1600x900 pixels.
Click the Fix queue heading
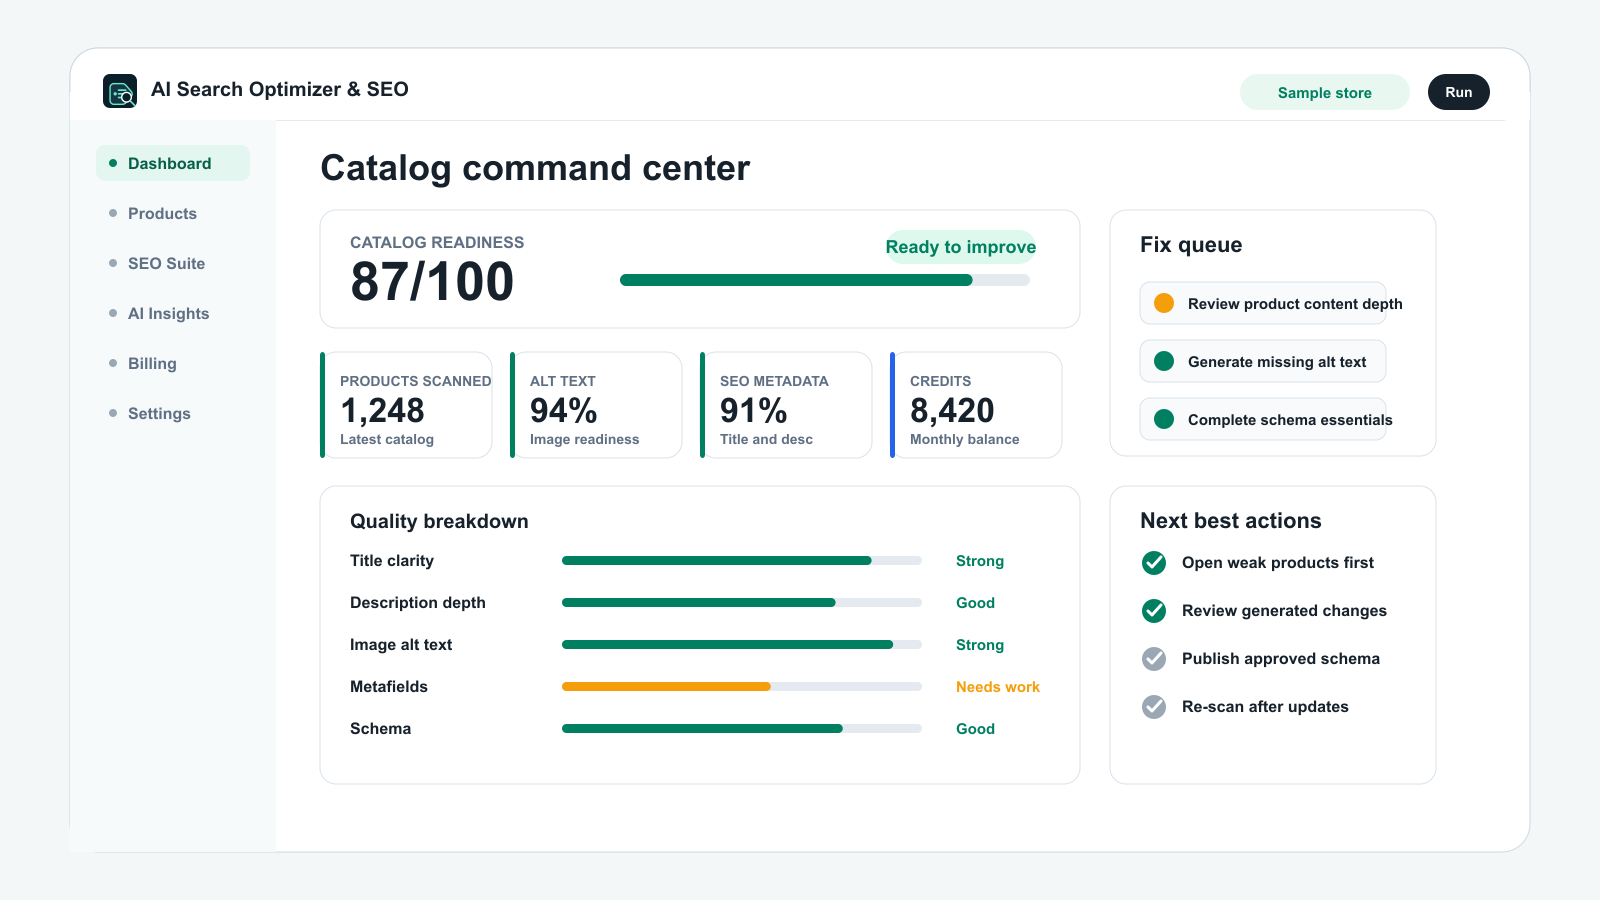click(1191, 245)
